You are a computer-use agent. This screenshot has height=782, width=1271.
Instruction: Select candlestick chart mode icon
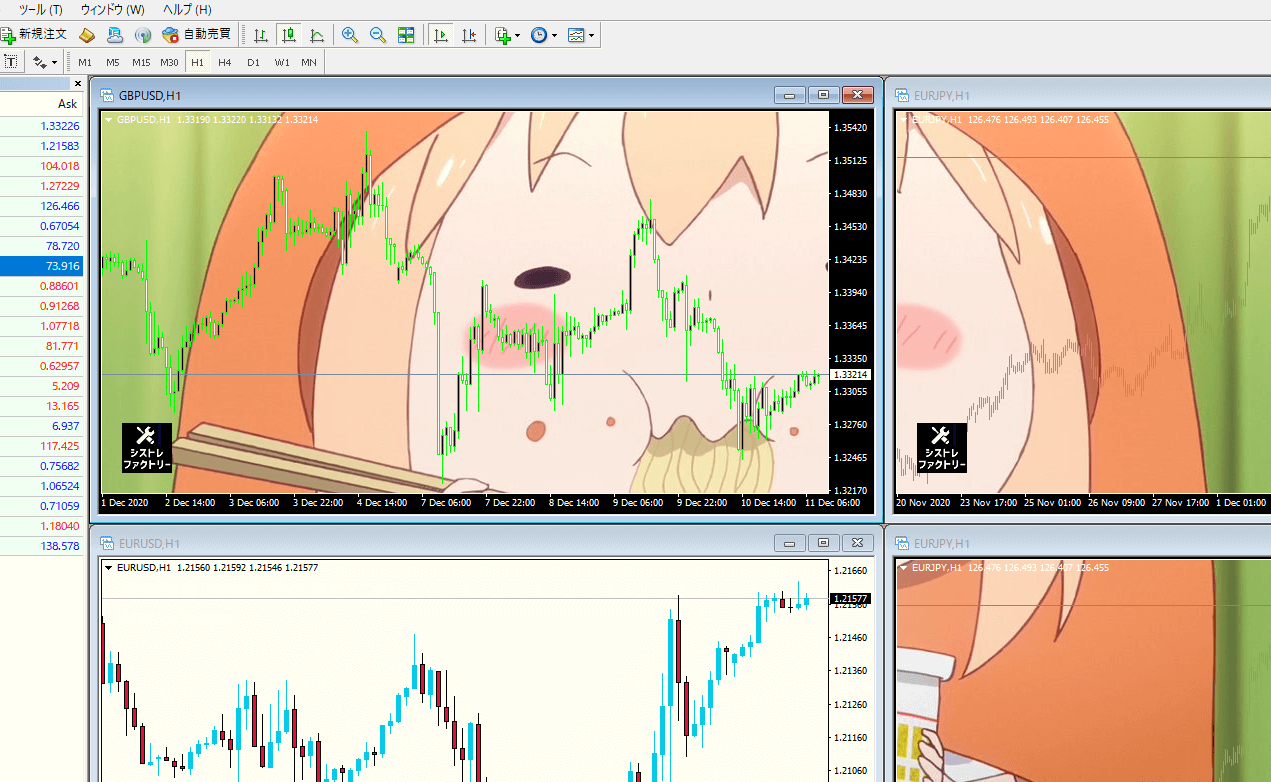(x=289, y=35)
